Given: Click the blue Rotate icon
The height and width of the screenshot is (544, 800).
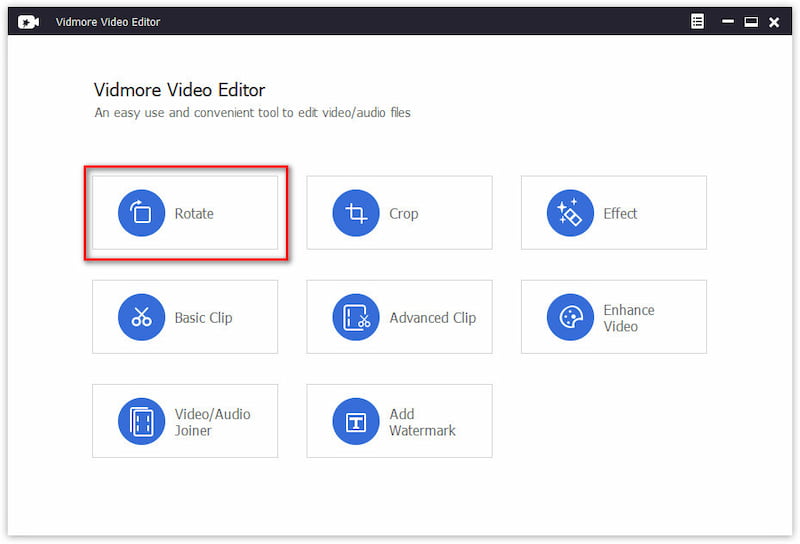Looking at the screenshot, I should pos(141,213).
